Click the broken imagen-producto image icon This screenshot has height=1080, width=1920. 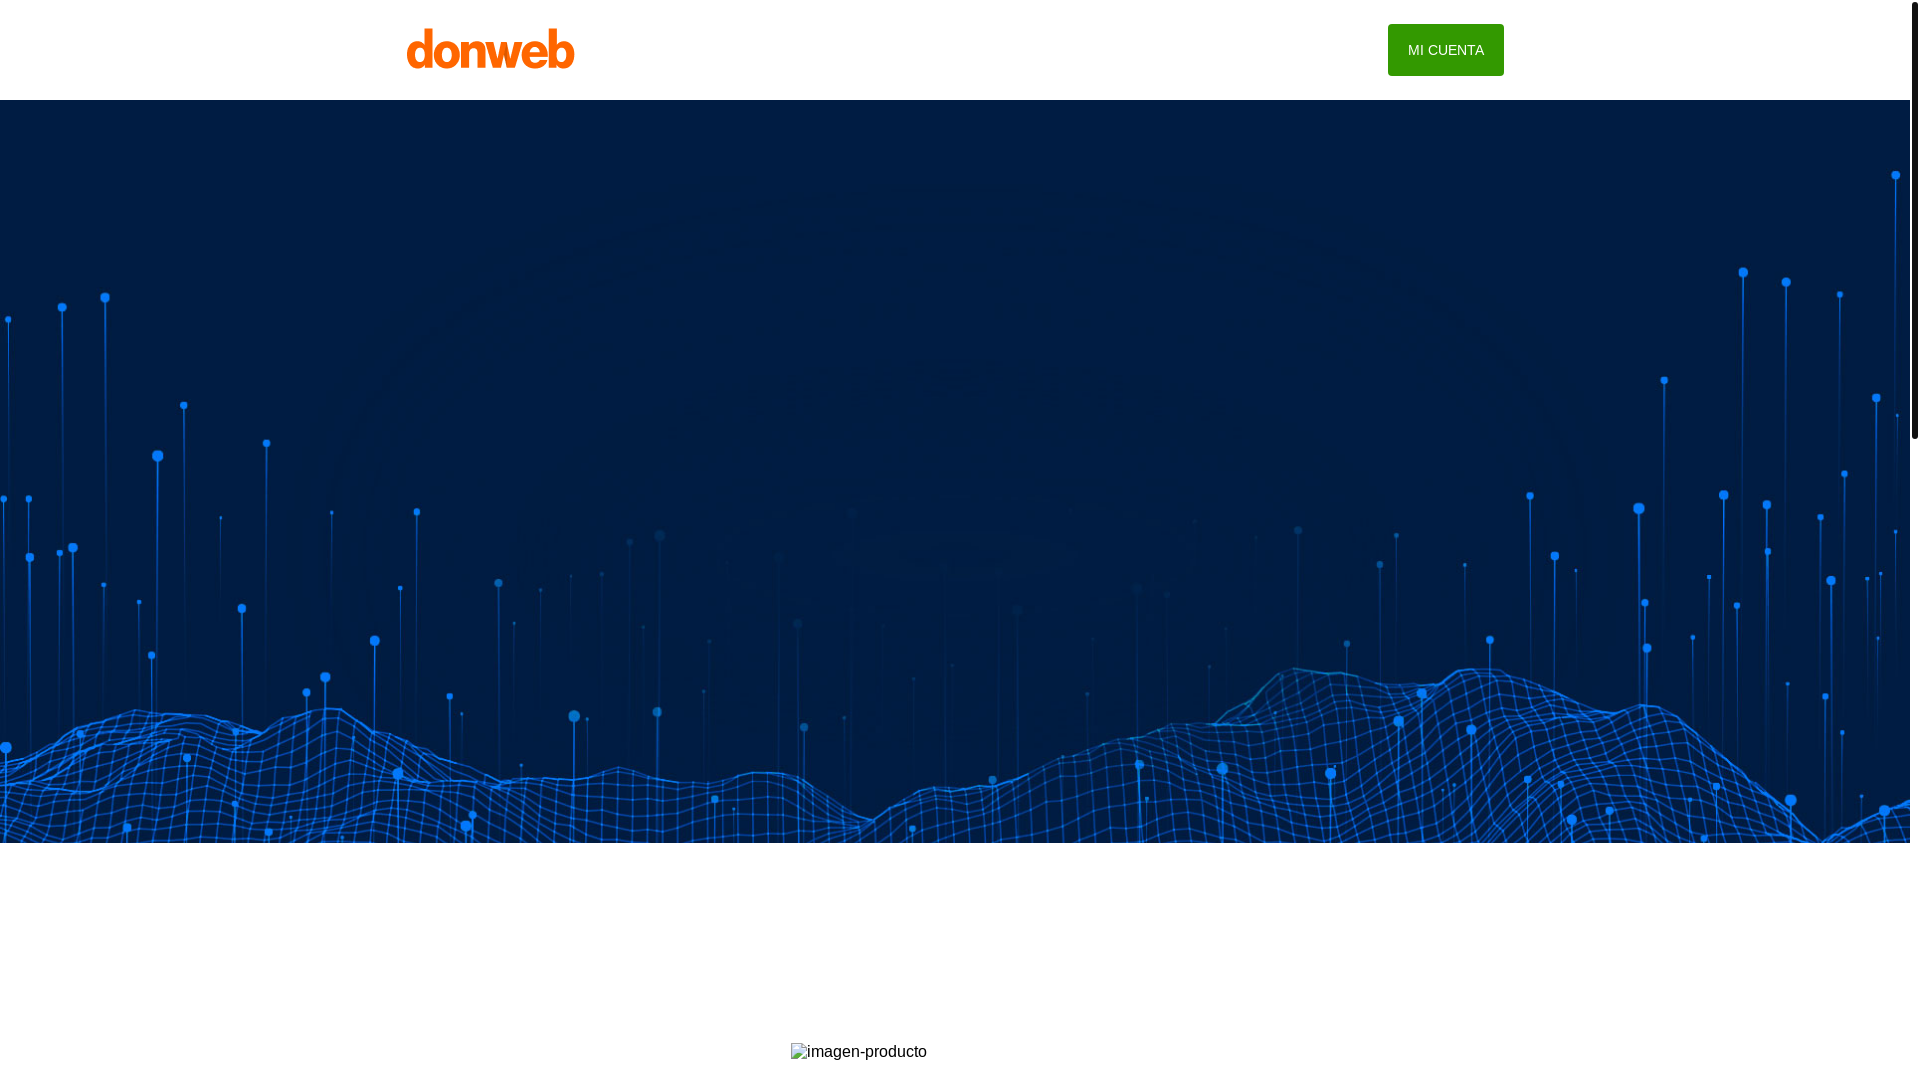click(798, 1052)
